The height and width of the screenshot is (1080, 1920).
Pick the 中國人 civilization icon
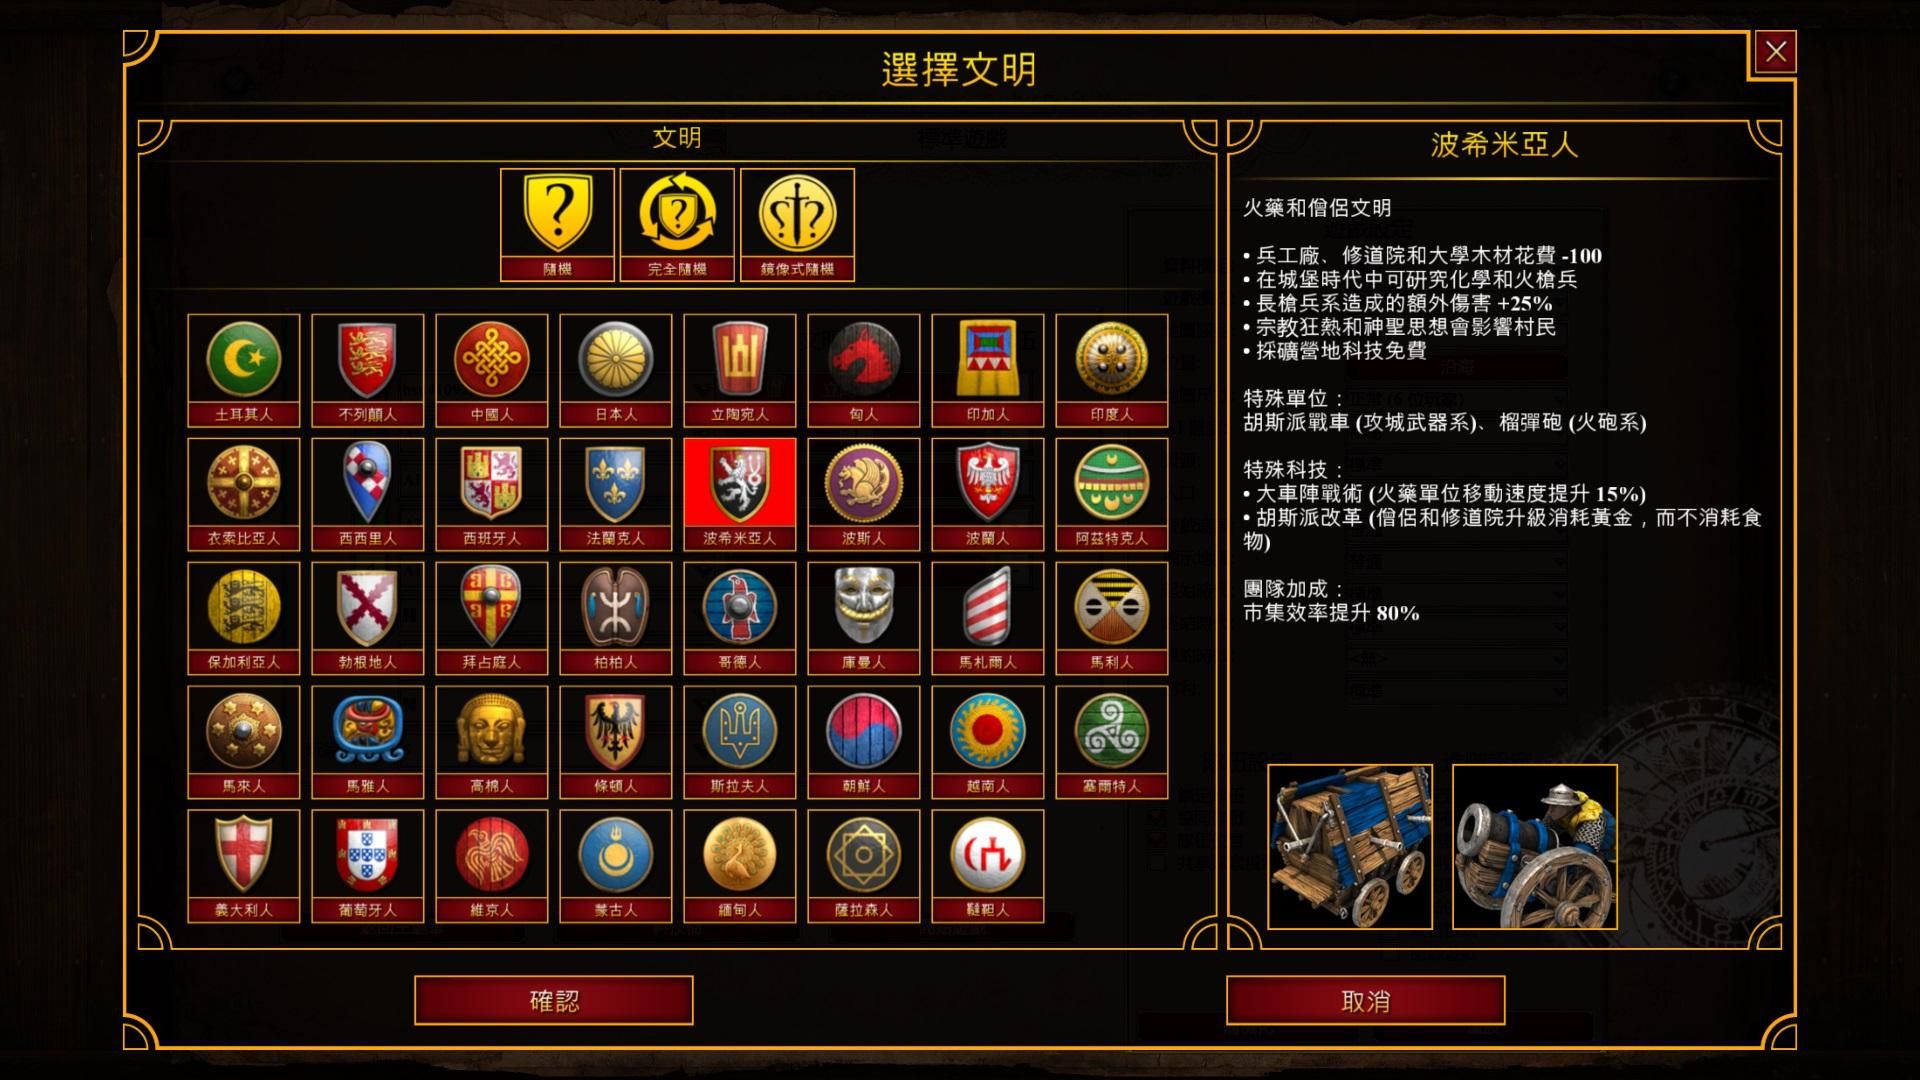[491, 371]
